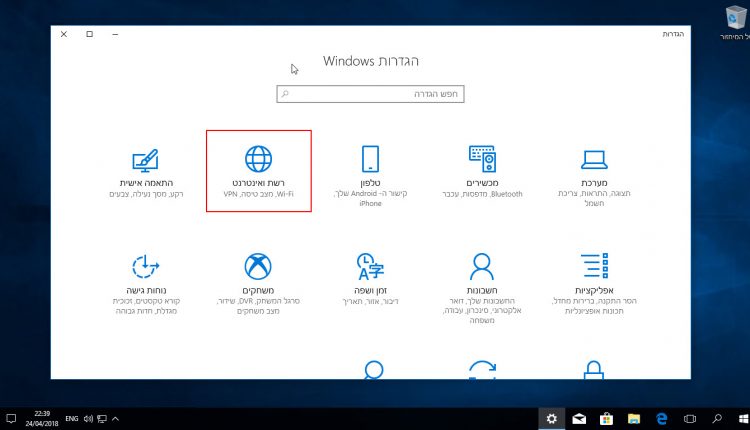Open the Apps (אפליקציות) settings category
Screen dimensions: 750x430
click(594, 283)
